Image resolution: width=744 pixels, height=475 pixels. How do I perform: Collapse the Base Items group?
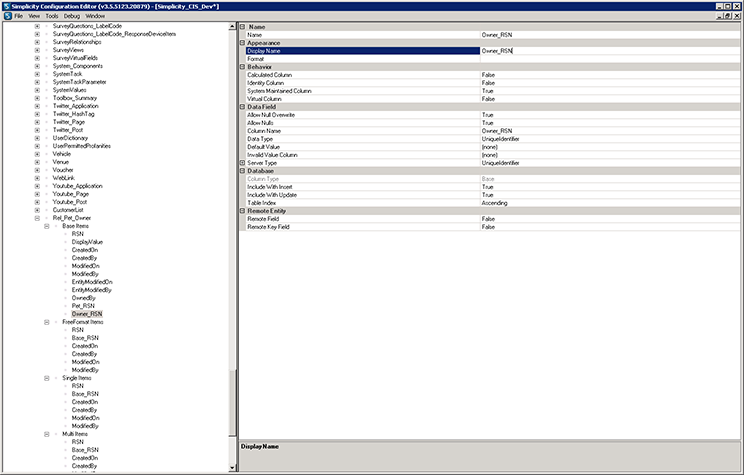[x=46, y=226]
